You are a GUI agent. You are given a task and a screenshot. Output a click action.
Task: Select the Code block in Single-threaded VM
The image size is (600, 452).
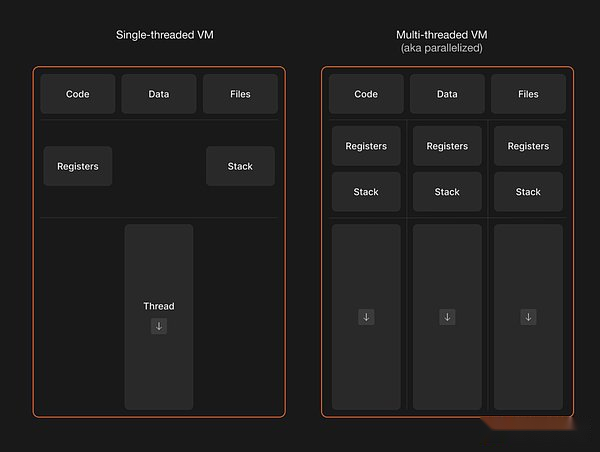78,94
